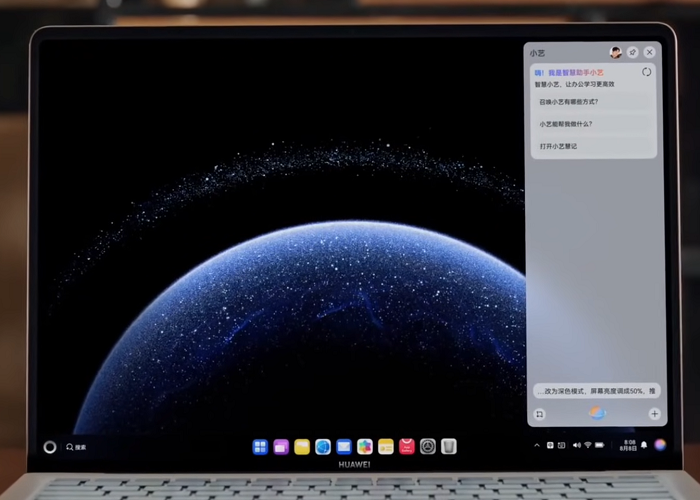Open the purple window app in dock
This screenshot has height=500, width=700.
coord(281,446)
